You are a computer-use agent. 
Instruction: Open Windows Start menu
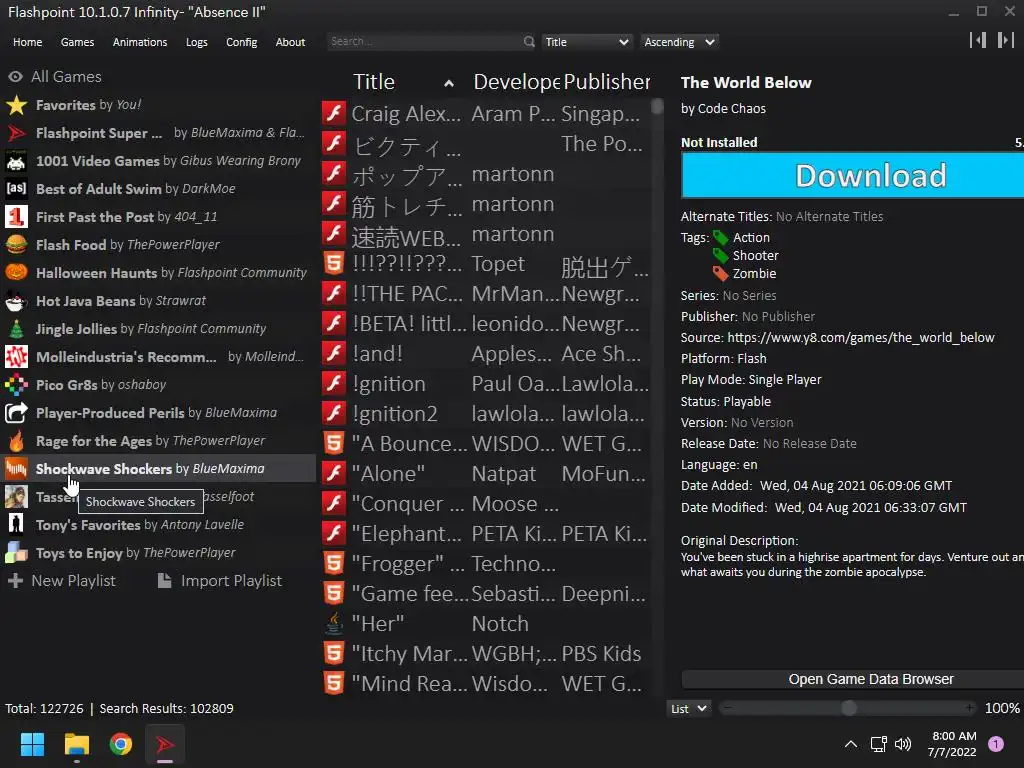click(x=32, y=744)
